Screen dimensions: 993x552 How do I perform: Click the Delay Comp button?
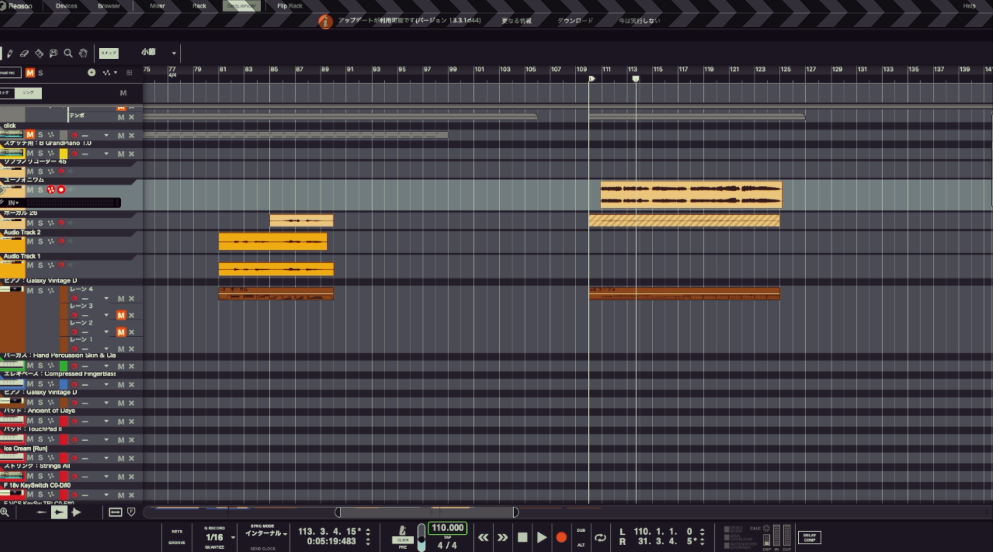pos(809,537)
